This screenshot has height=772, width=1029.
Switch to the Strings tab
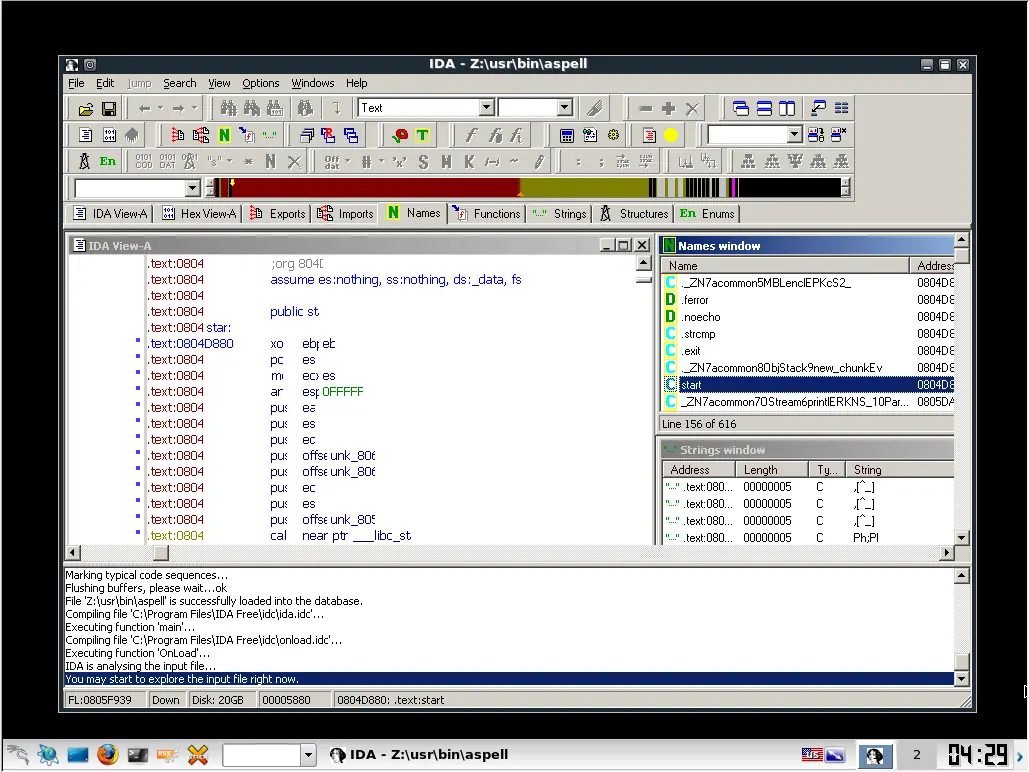[559, 213]
